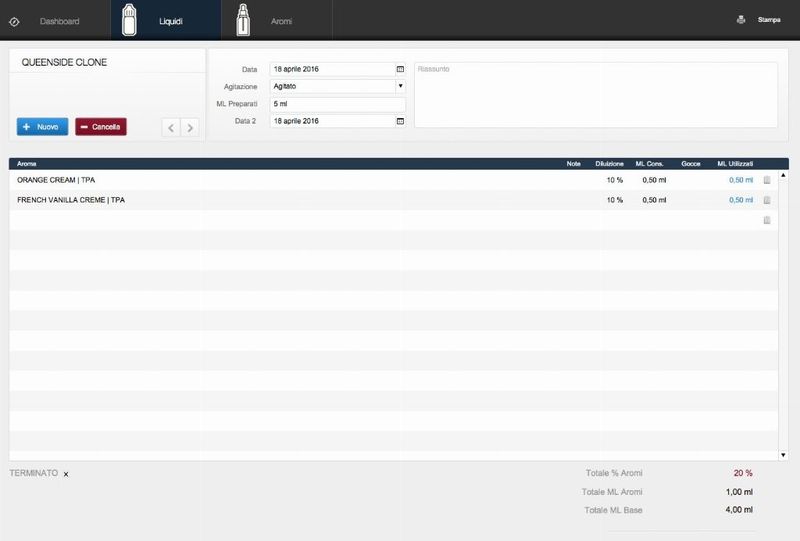Click blue 0,50 ml of ORANGE CREAM
This screenshot has height=541, width=800.
(x=741, y=180)
